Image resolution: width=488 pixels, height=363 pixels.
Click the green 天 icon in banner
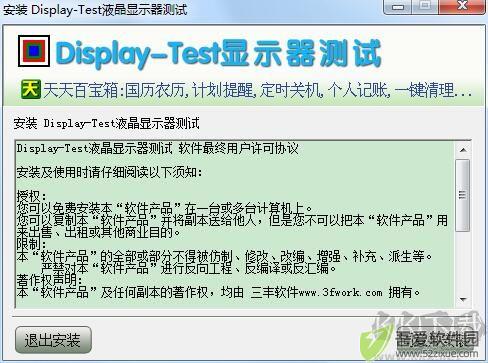pyautogui.click(x=31, y=89)
